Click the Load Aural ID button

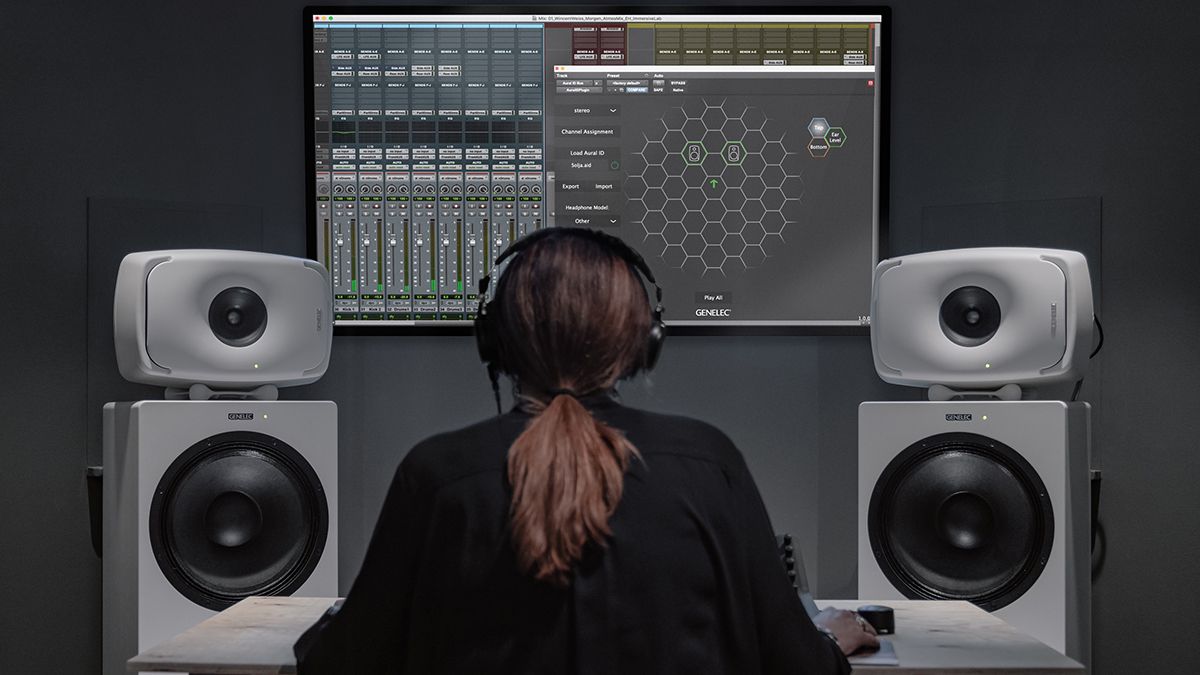click(x=586, y=152)
